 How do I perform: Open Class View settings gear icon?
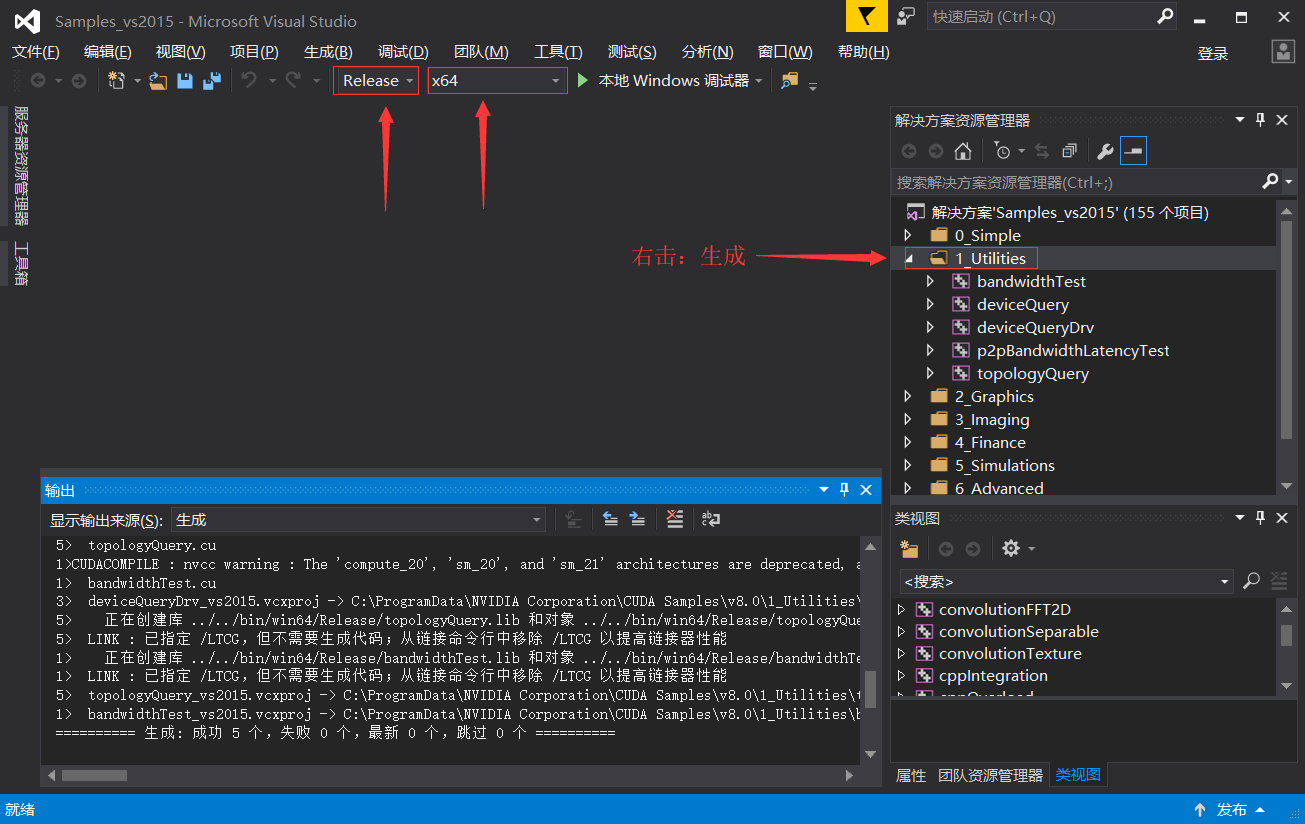coord(1011,549)
